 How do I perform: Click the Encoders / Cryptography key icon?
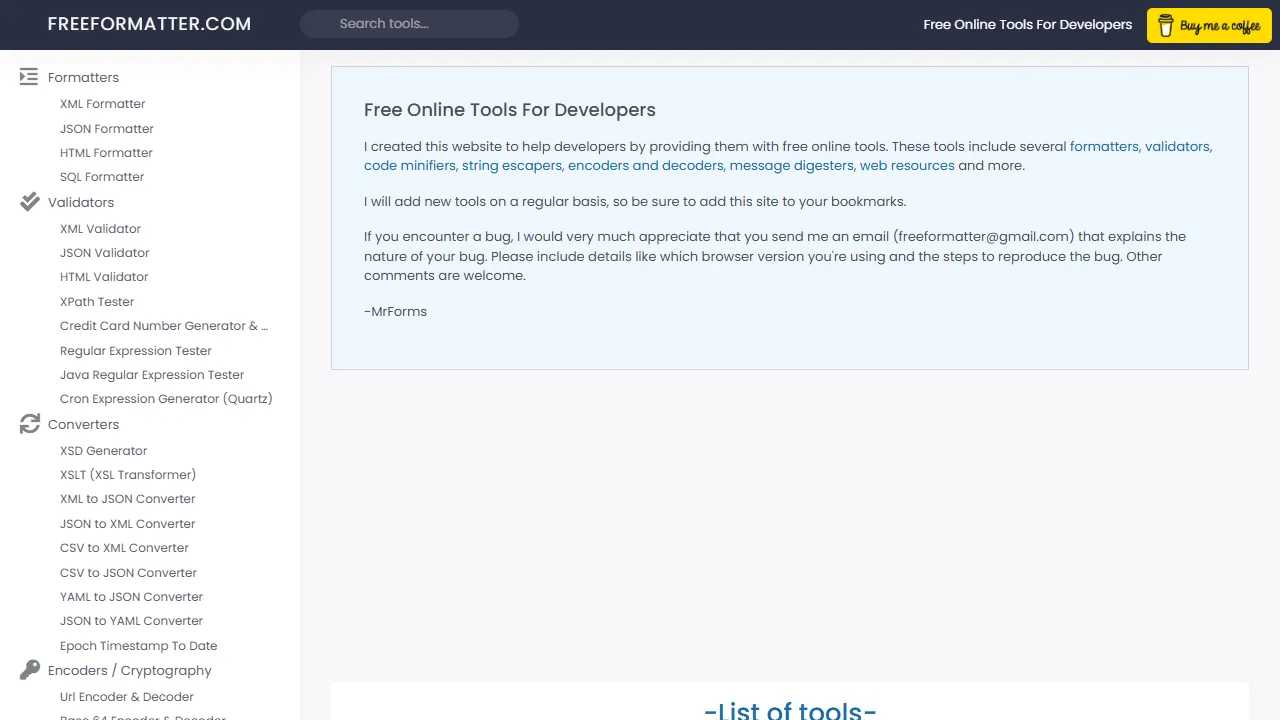tap(29, 670)
